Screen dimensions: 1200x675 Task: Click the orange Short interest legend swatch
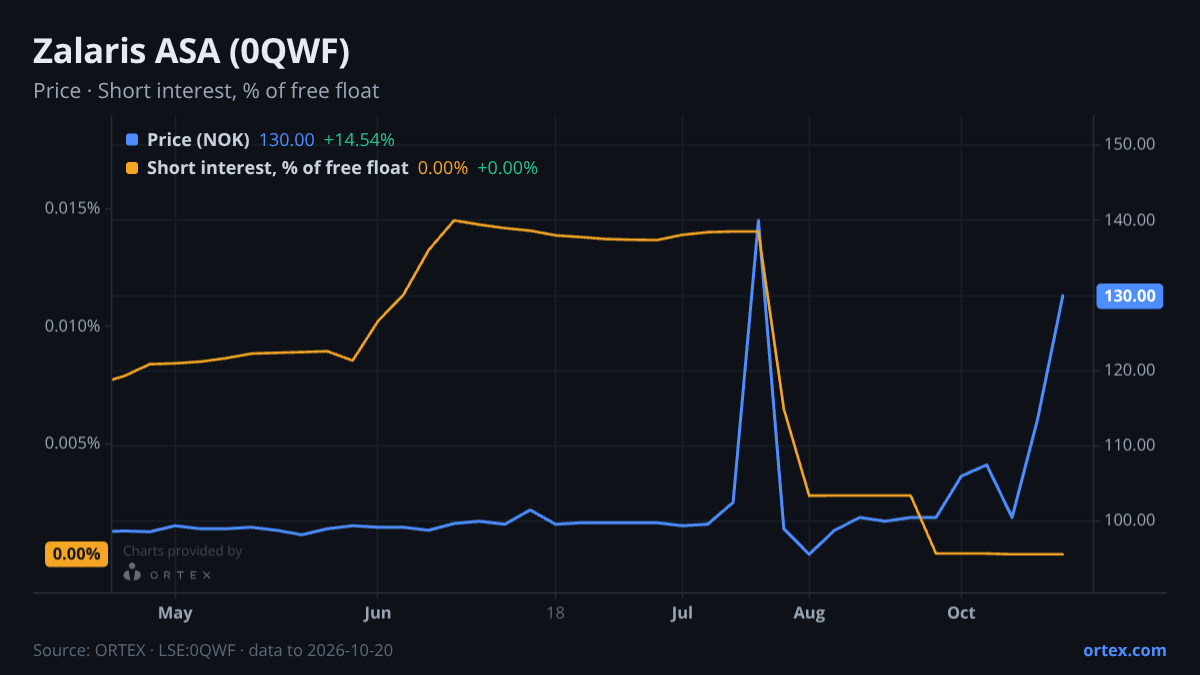click(132, 168)
